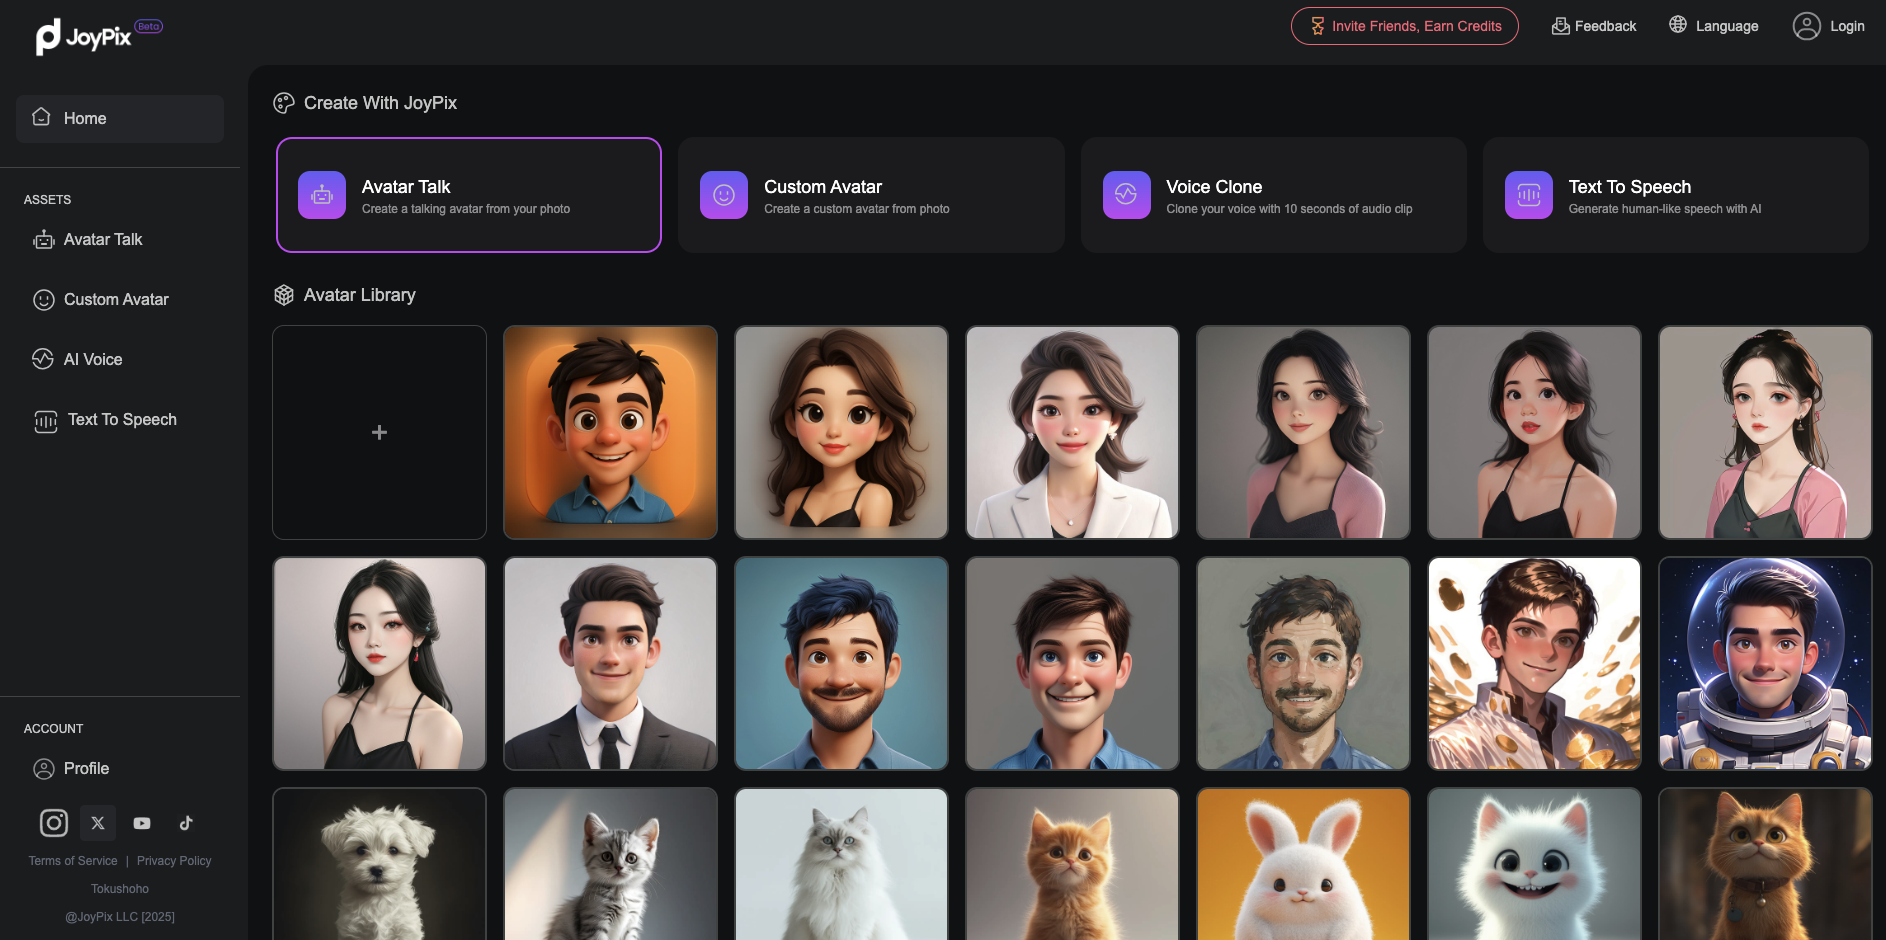Viewport: 1886px width, 940px height.
Task: Select the braided-hair girl in pink cardigan avatar
Action: [1765, 432]
